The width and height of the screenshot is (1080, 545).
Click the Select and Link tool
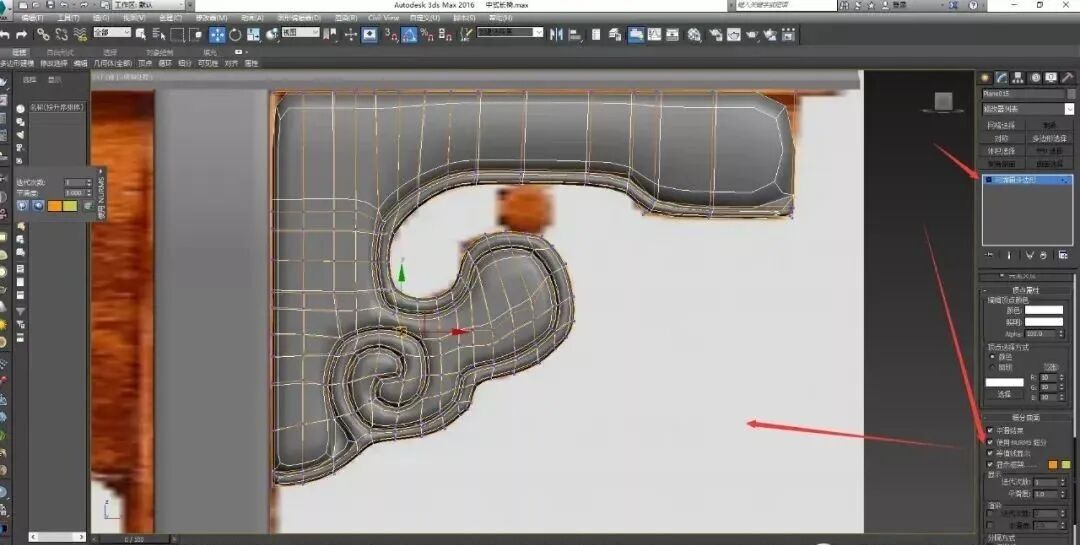click(43, 34)
